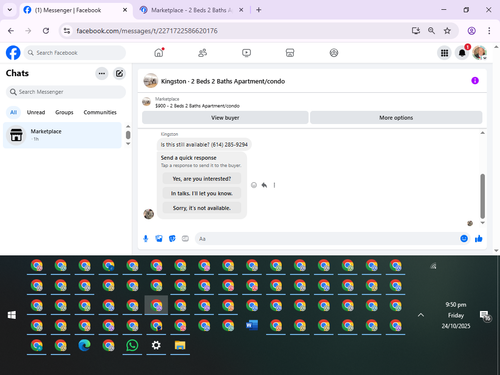
Task: View site information icon in address bar
Action: point(67,31)
